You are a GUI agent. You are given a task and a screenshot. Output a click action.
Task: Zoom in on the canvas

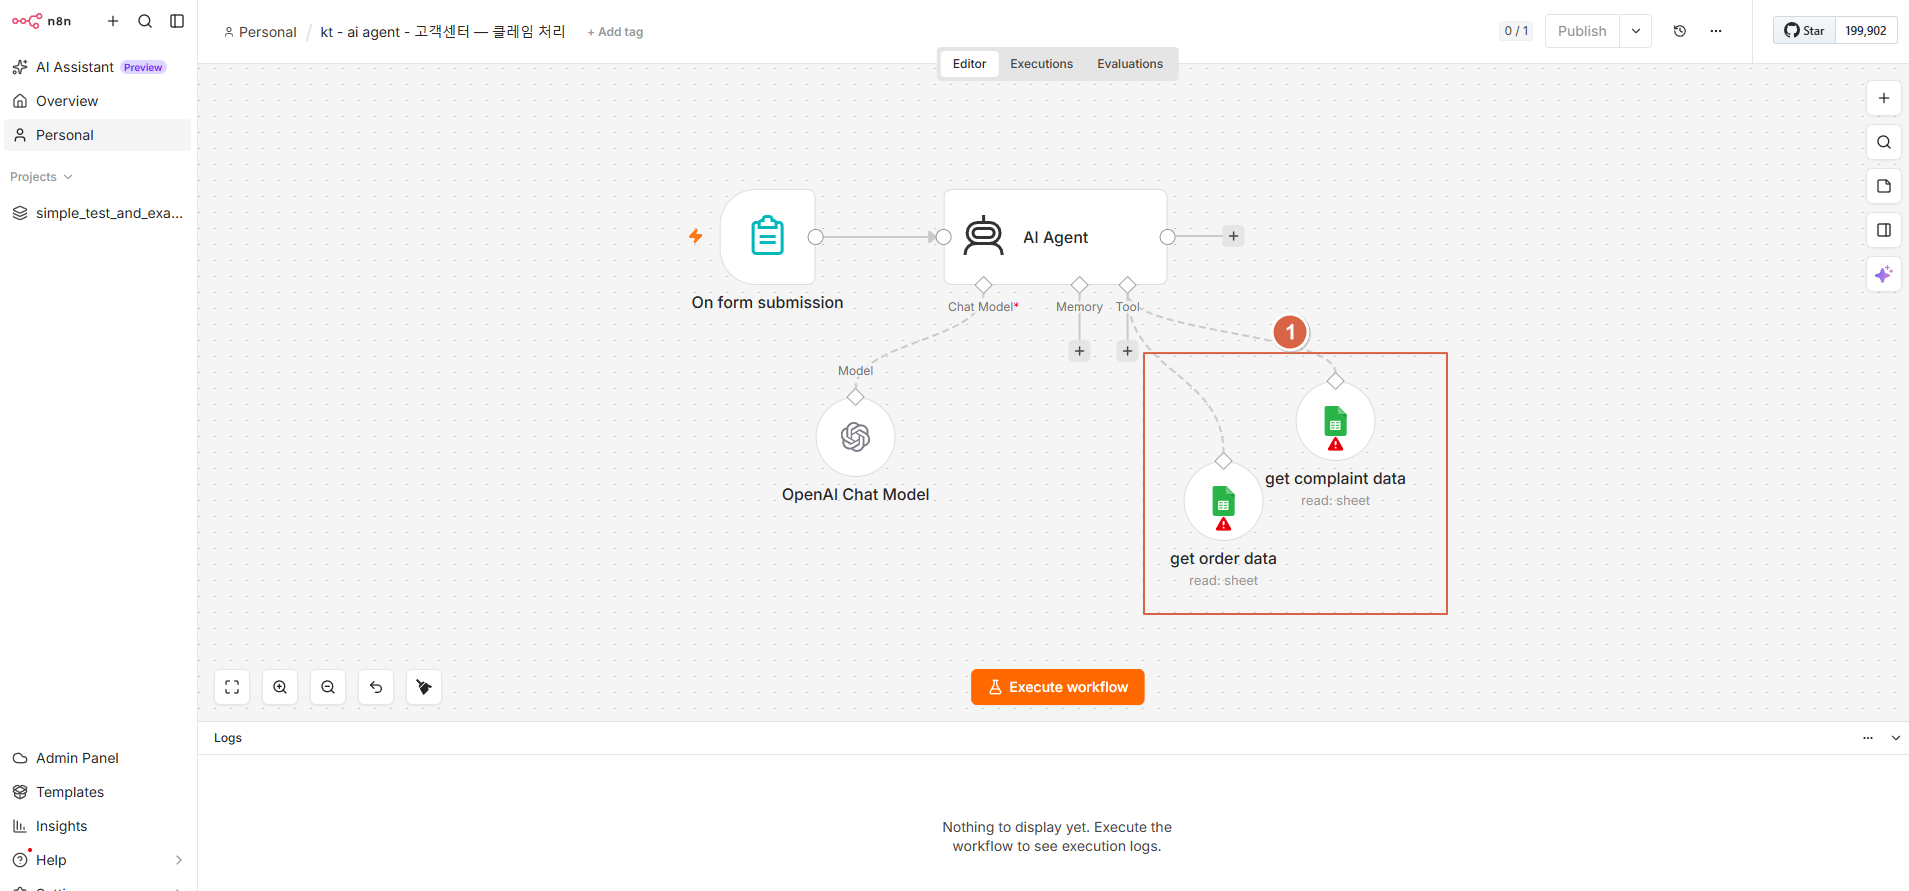[x=280, y=687]
